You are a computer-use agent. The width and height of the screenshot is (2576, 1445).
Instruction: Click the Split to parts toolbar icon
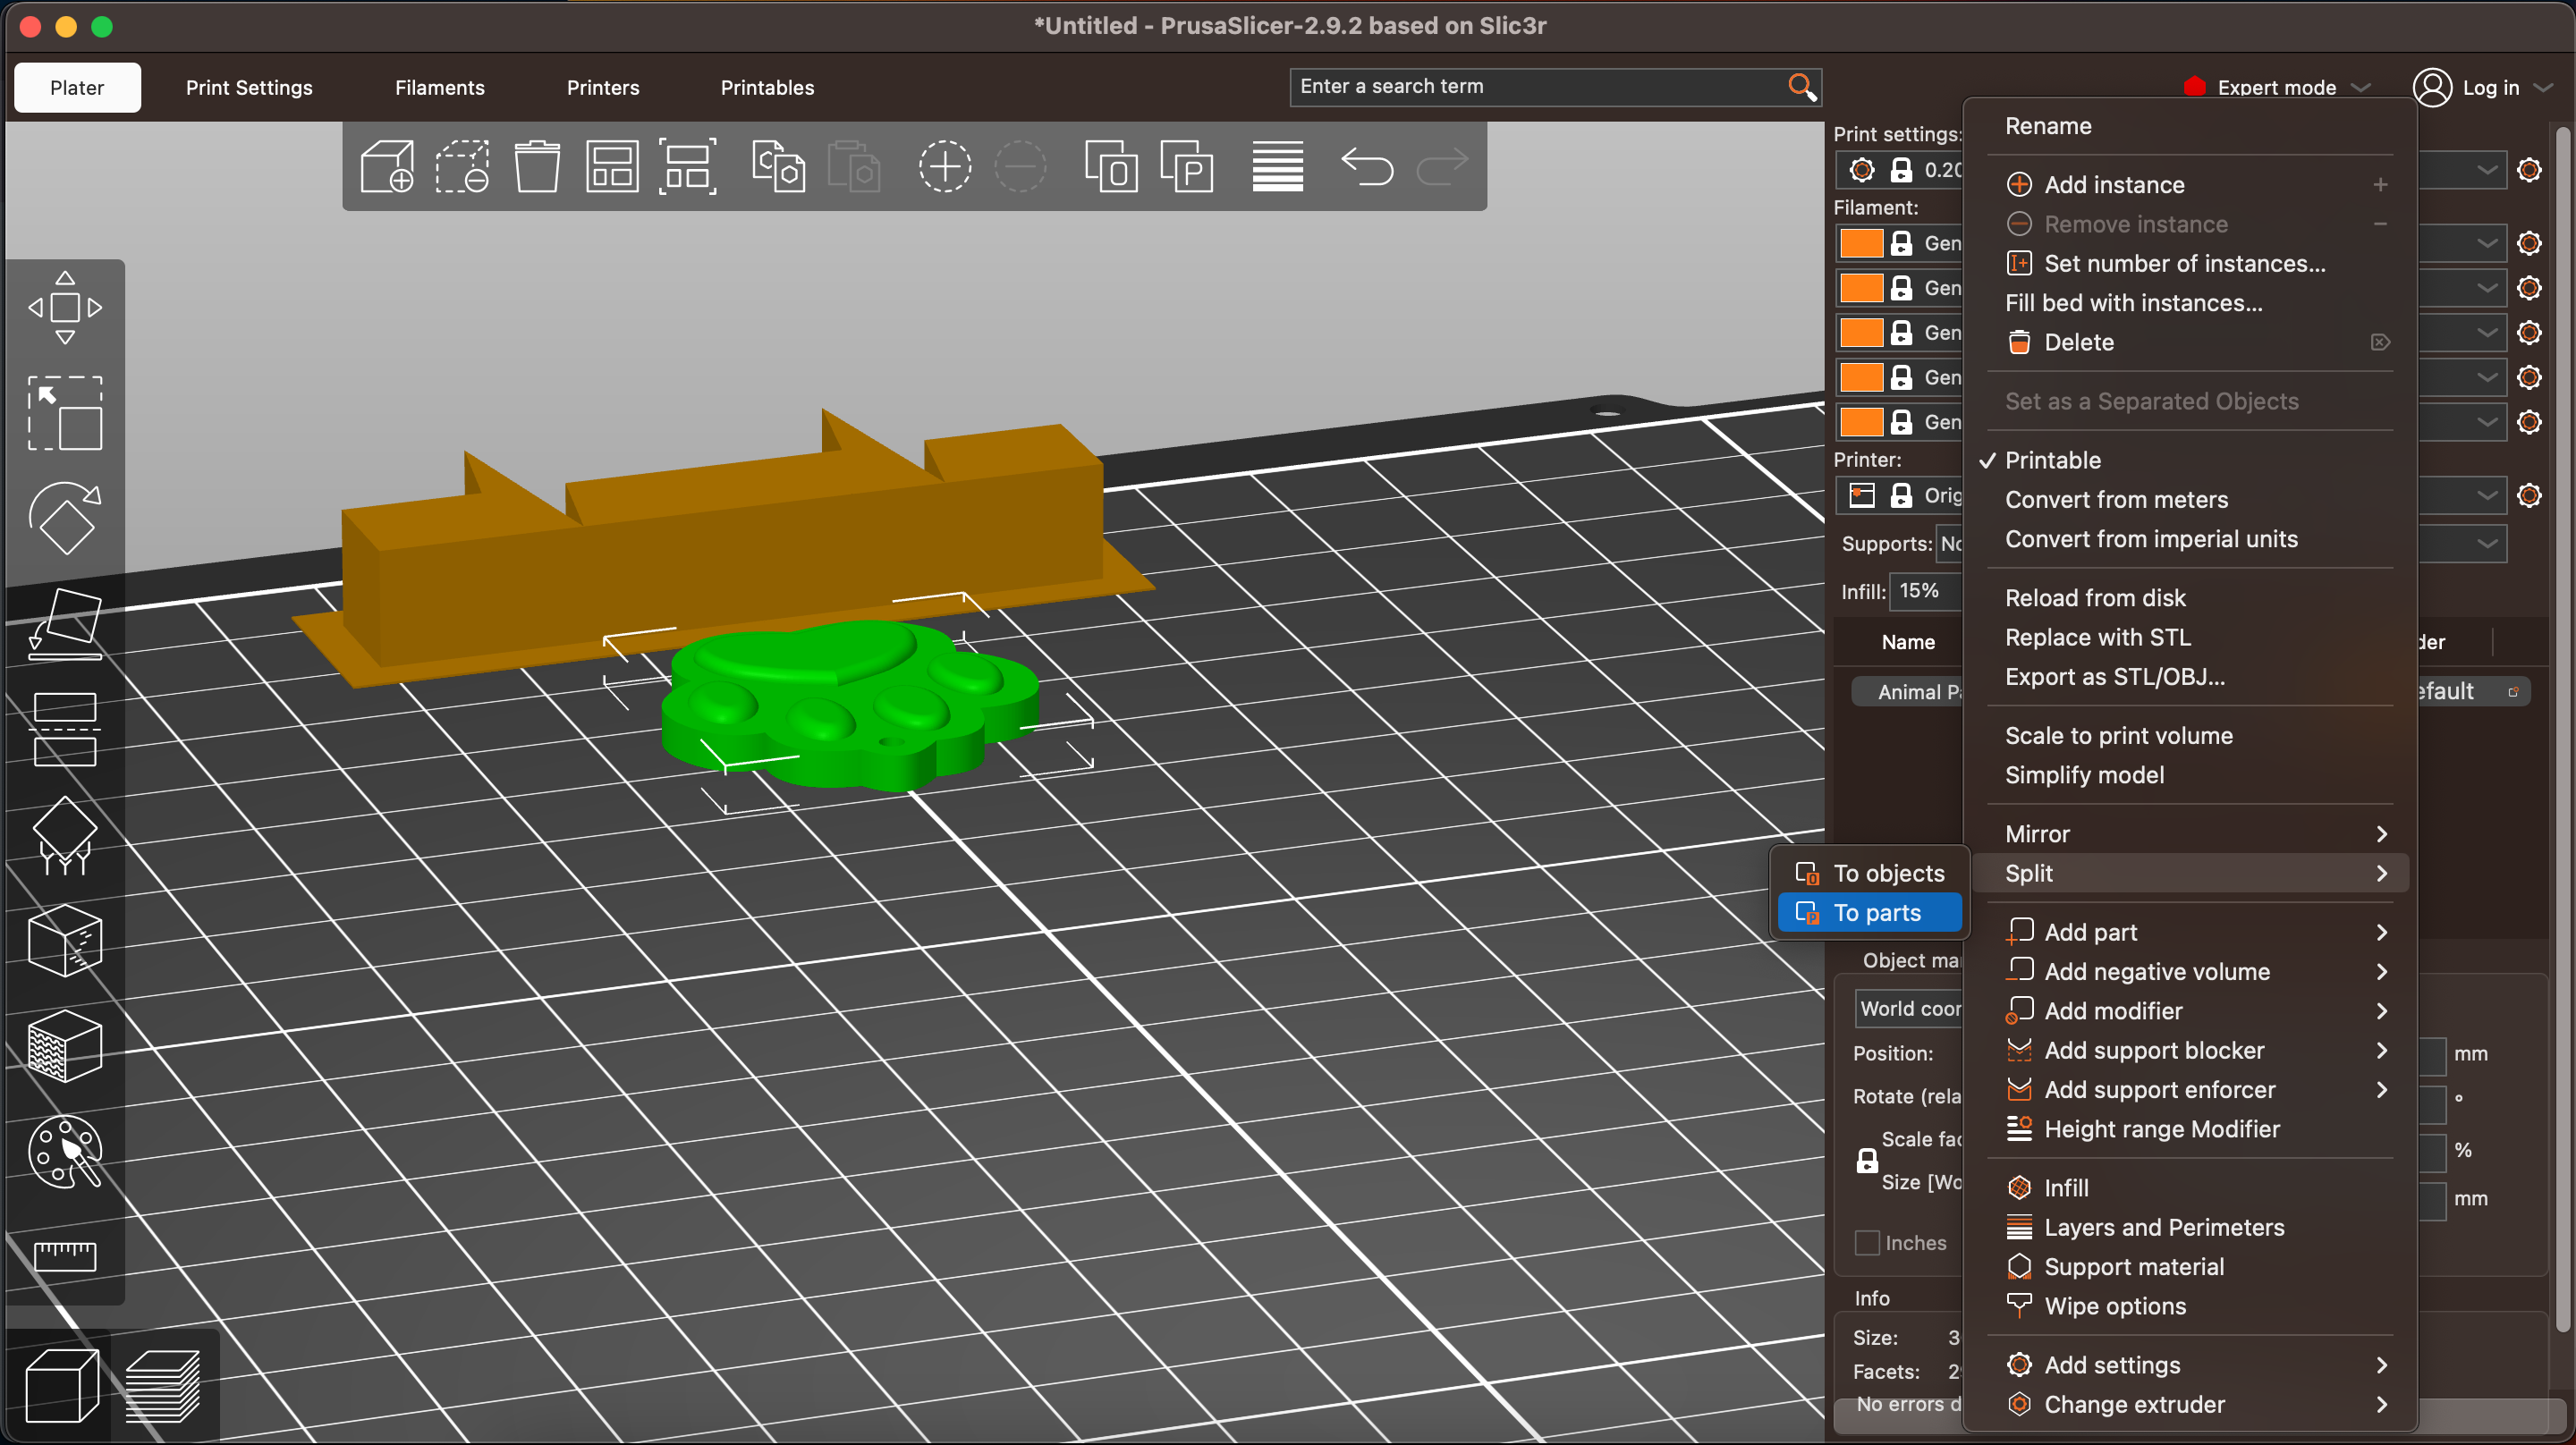(1187, 166)
